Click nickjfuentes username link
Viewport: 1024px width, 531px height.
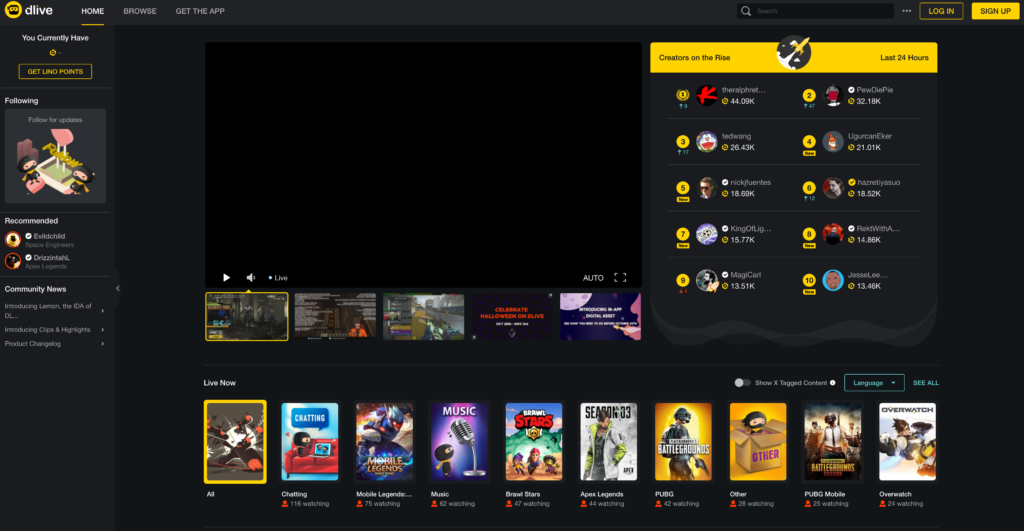(750, 183)
